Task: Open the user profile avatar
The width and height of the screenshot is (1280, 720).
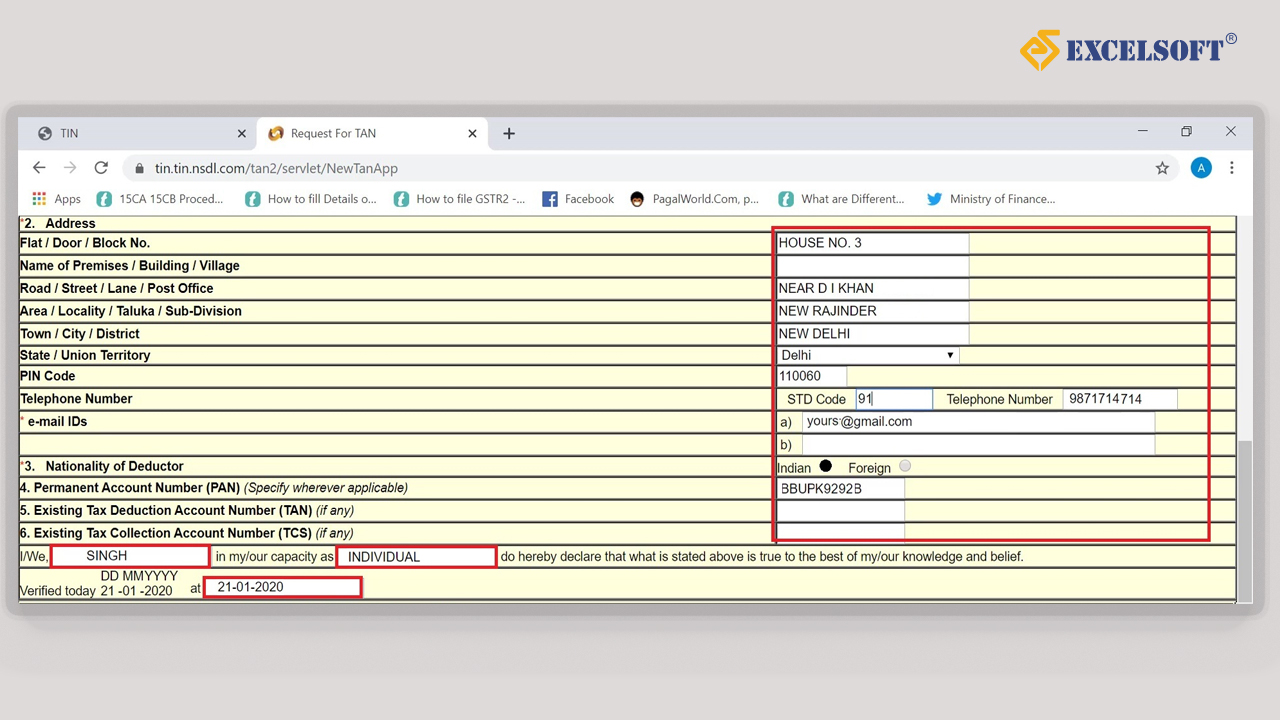Action: pos(1201,168)
